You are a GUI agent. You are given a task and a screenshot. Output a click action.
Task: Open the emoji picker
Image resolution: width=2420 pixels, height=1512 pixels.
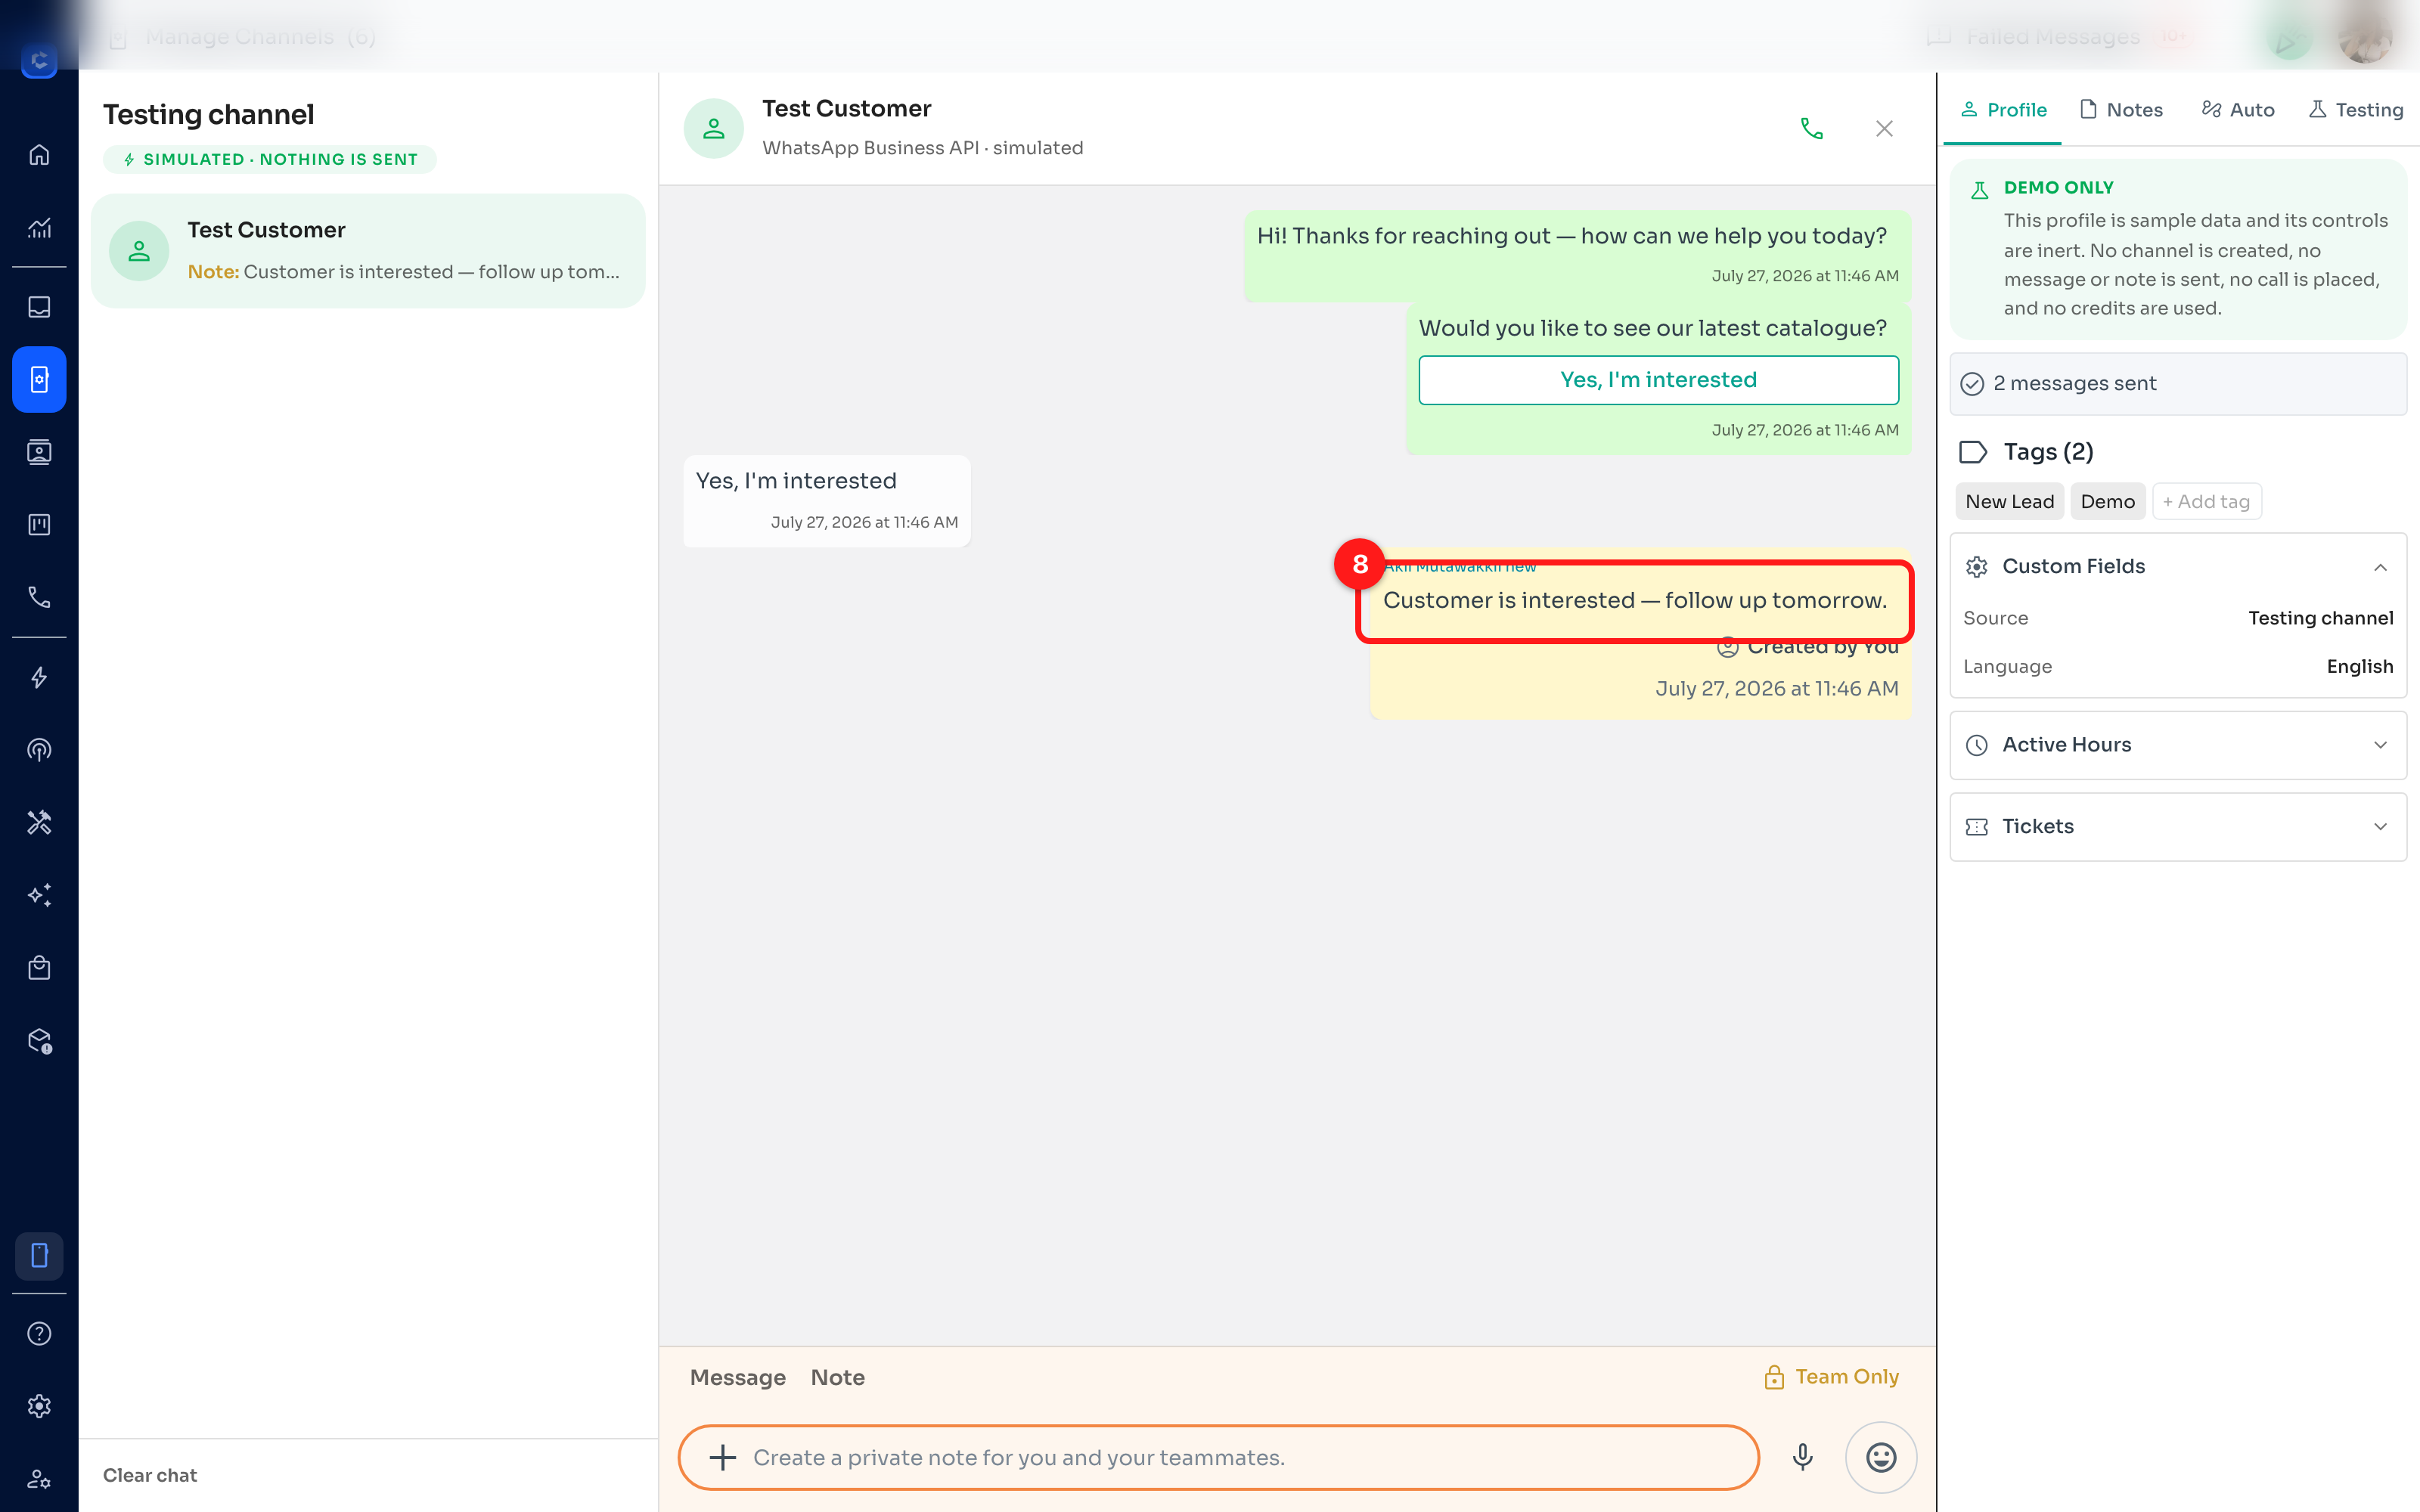coord(1881,1457)
